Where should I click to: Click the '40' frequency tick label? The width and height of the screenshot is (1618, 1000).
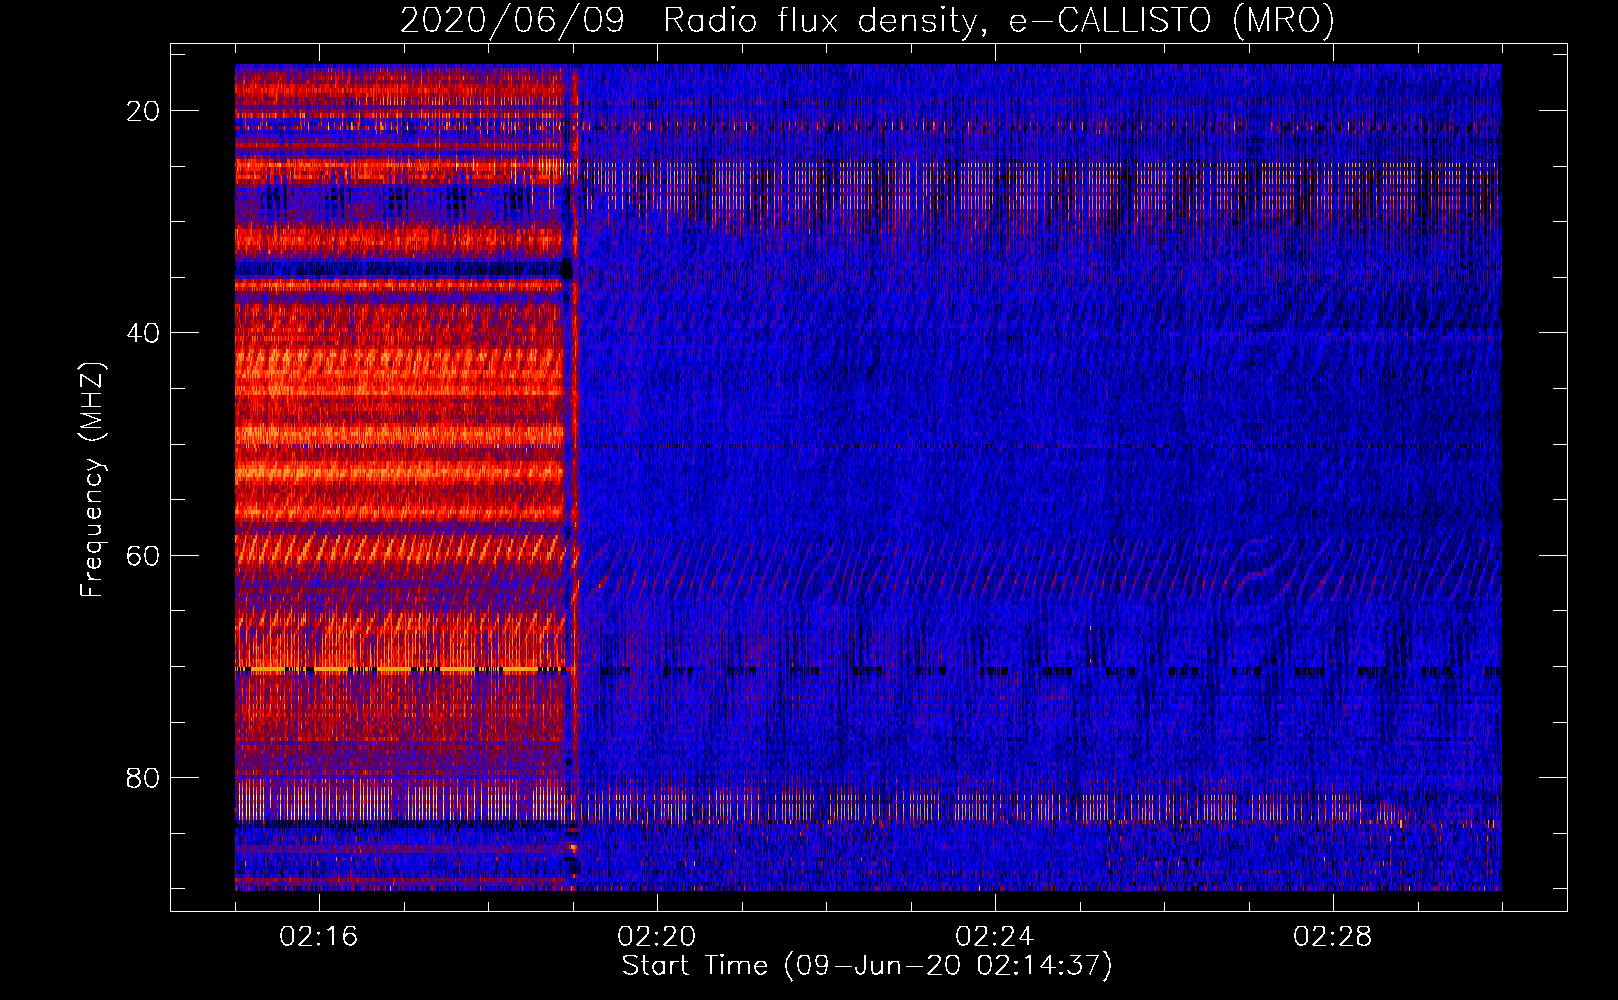pyautogui.click(x=143, y=333)
